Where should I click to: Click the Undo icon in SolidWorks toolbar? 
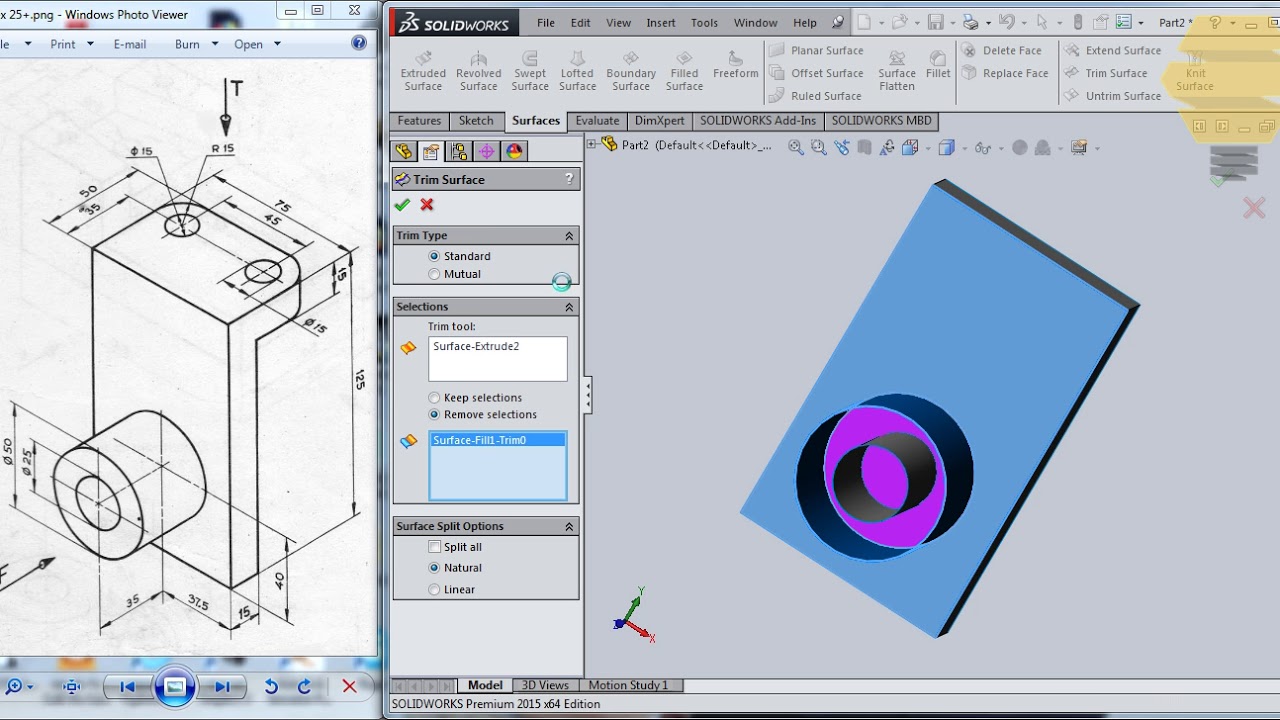tap(1006, 22)
